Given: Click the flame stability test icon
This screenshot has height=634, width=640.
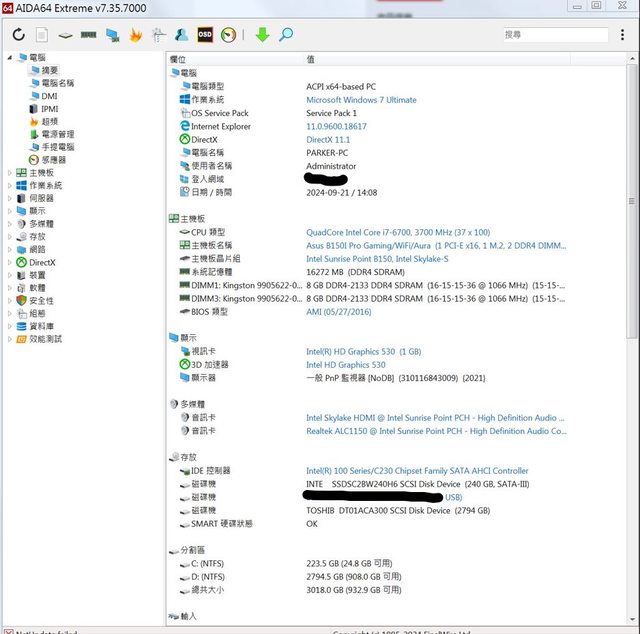Looking at the screenshot, I should [x=135, y=35].
